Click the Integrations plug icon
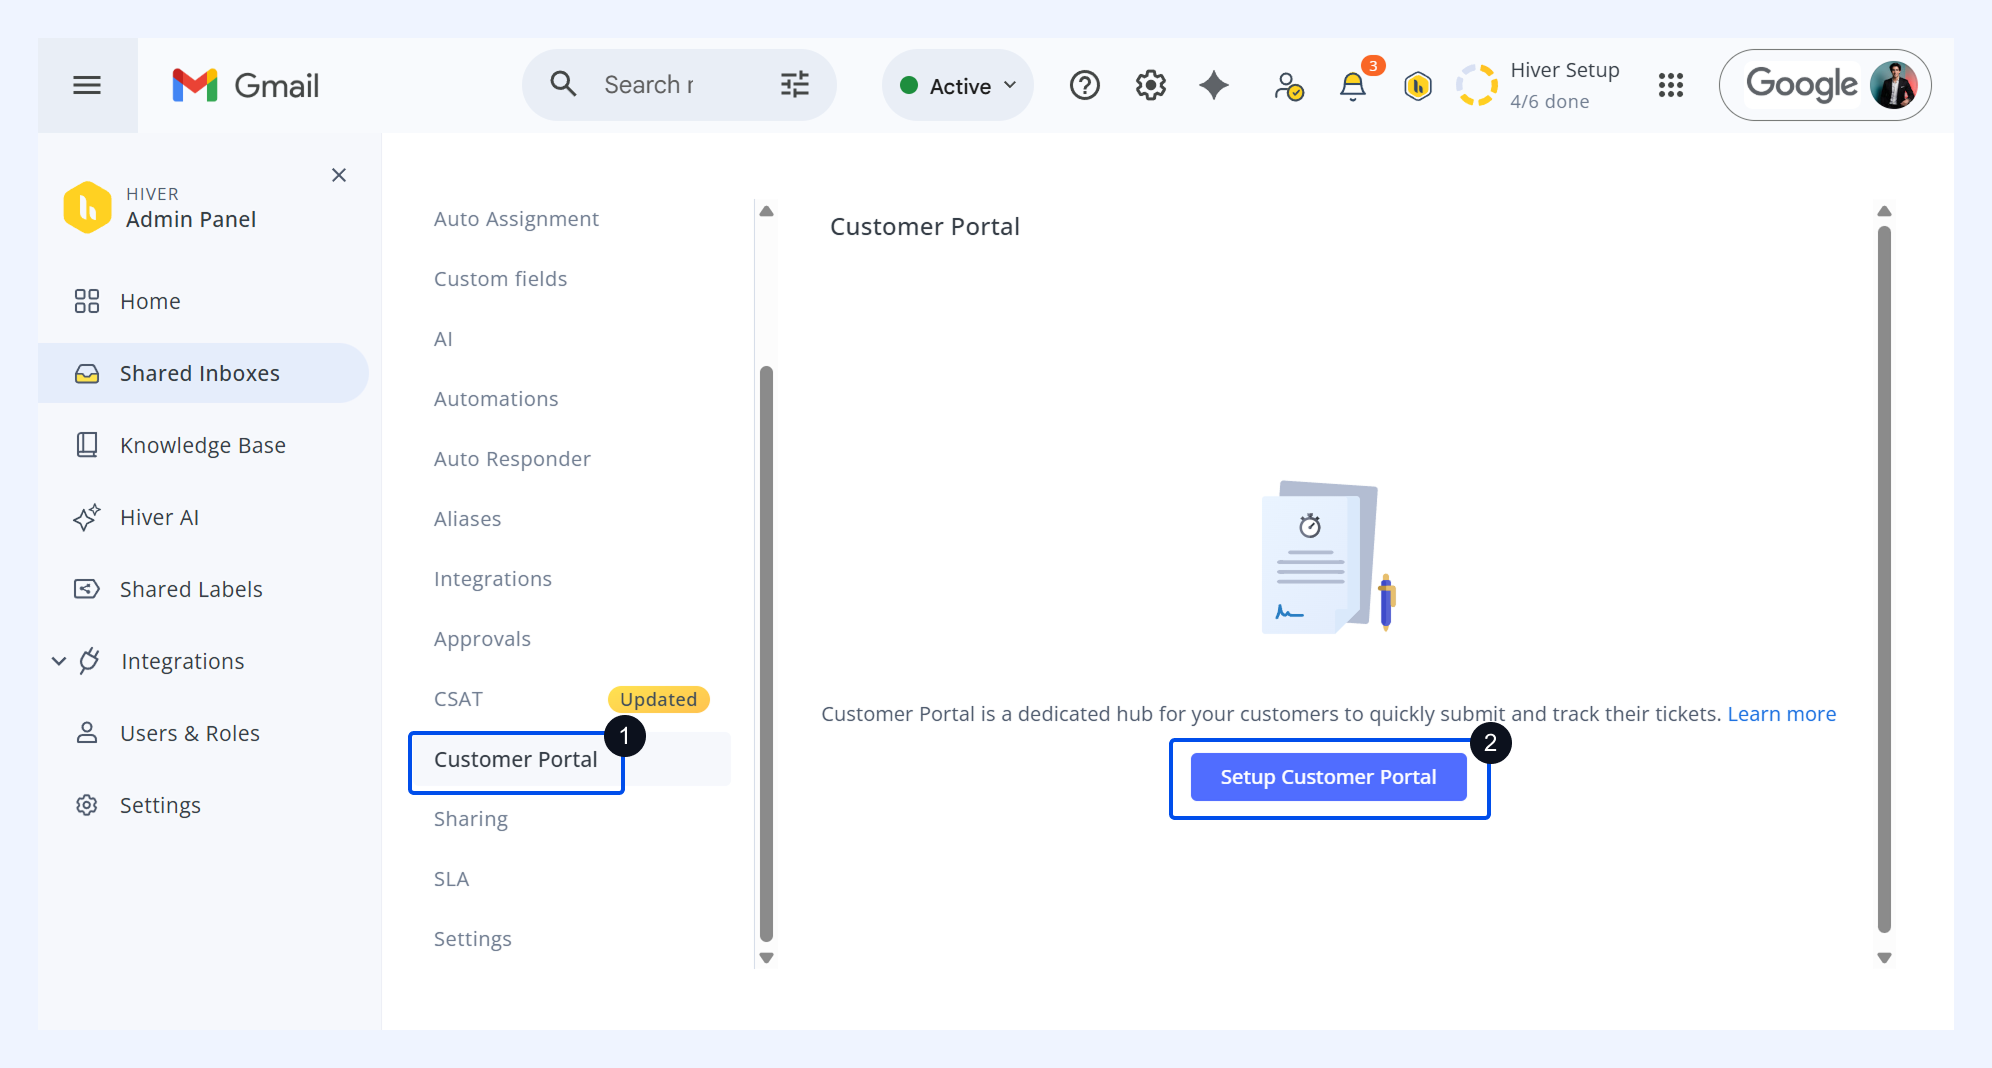This screenshot has height=1068, width=1992. coord(89,661)
